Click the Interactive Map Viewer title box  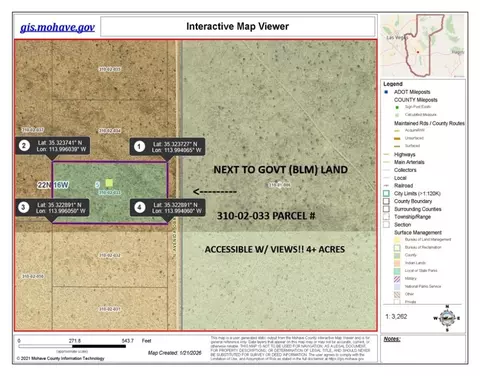pyautogui.click(x=238, y=26)
